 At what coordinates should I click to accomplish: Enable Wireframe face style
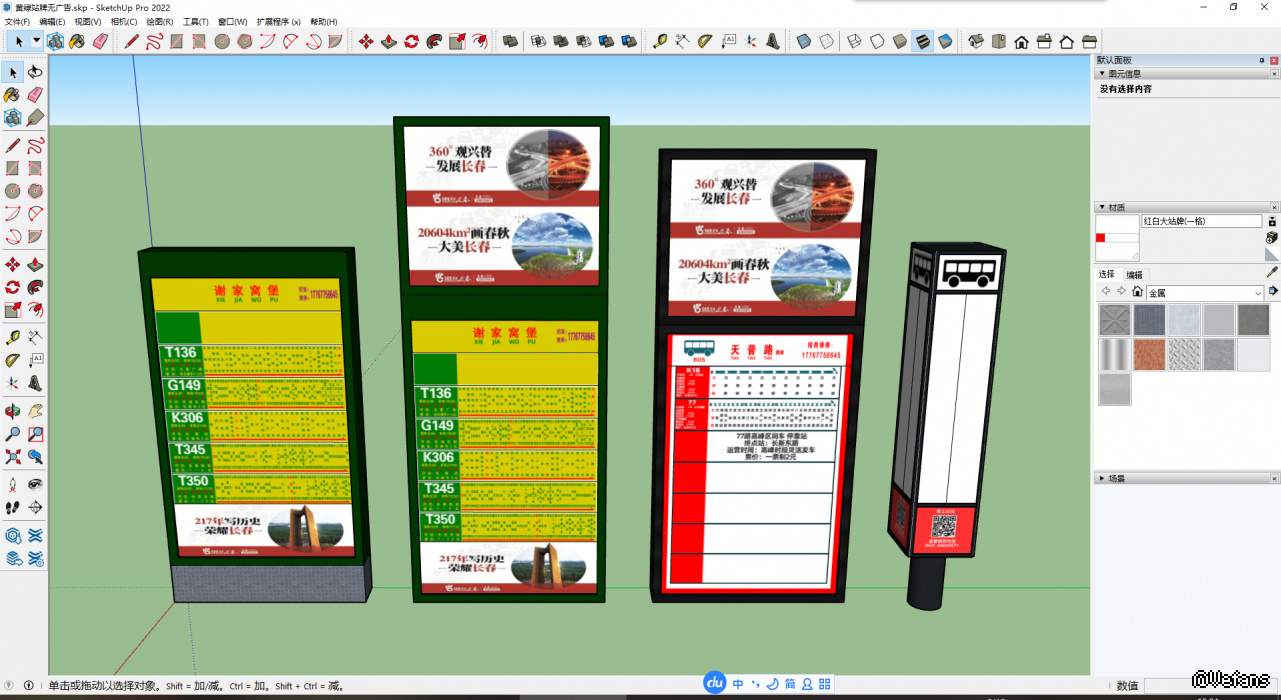tap(854, 41)
